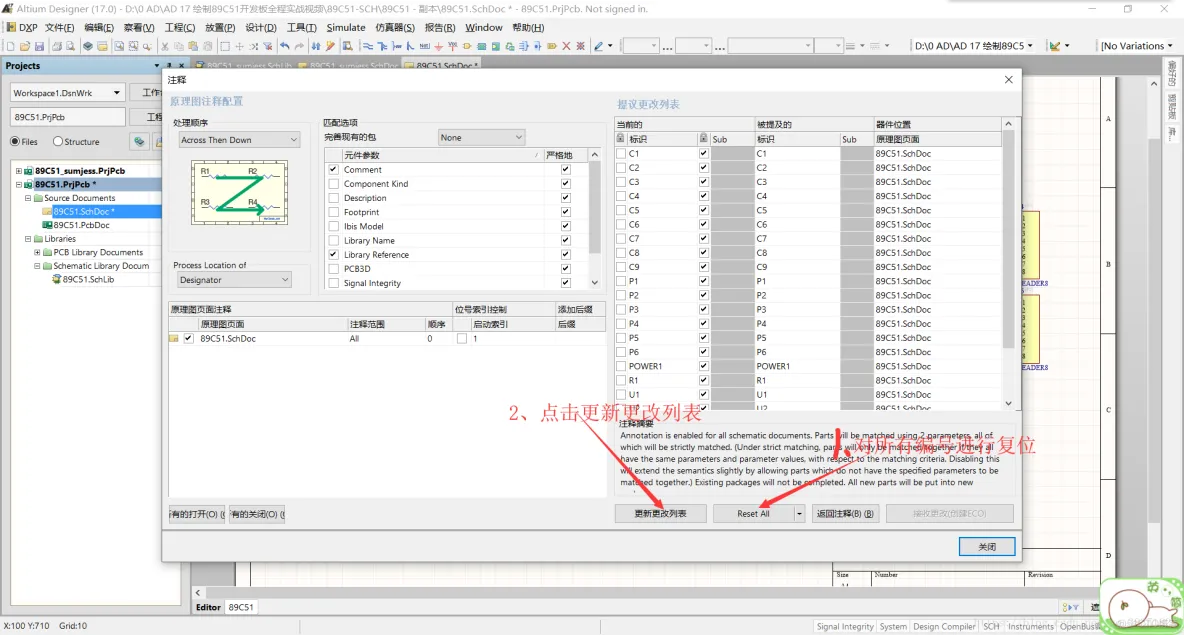Open the Complete Existing Packages None dropdown
Image resolution: width=1184 pixels, height=635 pixels.
tap(481, 137)
